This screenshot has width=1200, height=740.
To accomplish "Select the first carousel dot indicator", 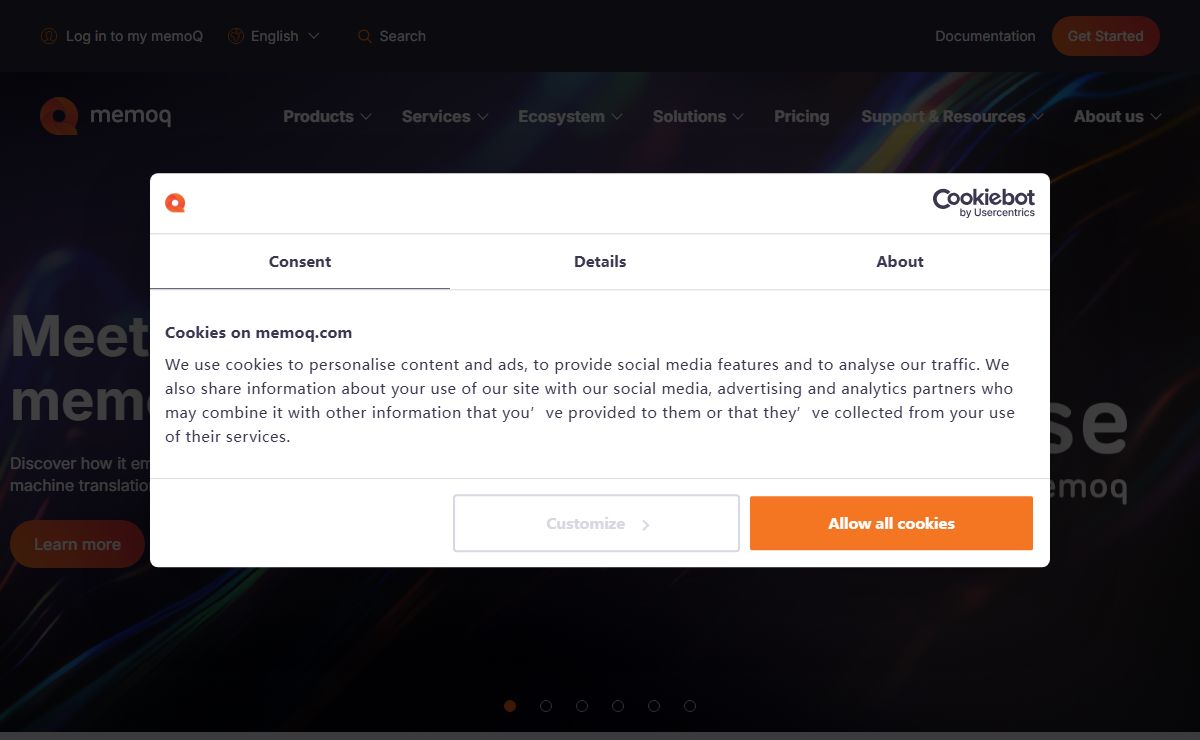I will click(x=510, y=706).
